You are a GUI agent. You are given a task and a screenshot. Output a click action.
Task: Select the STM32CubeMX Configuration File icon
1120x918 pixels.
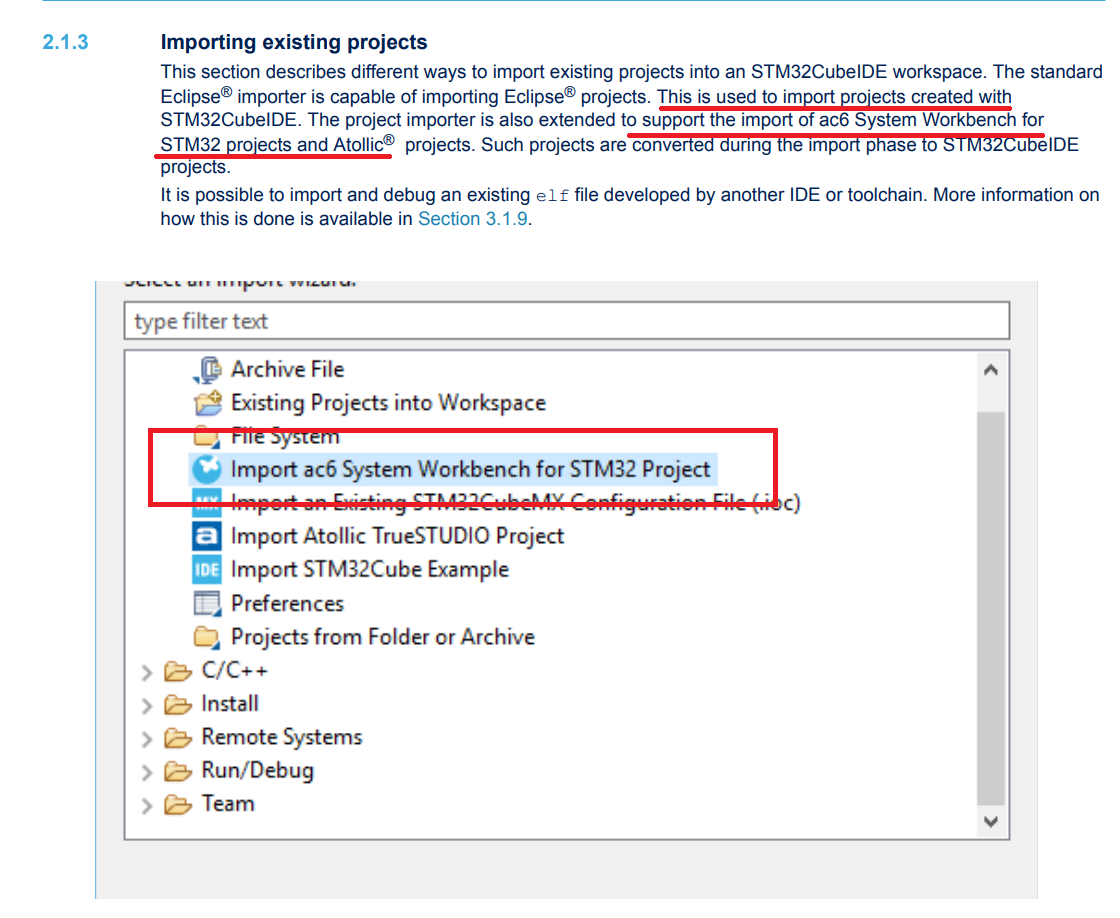205,502
